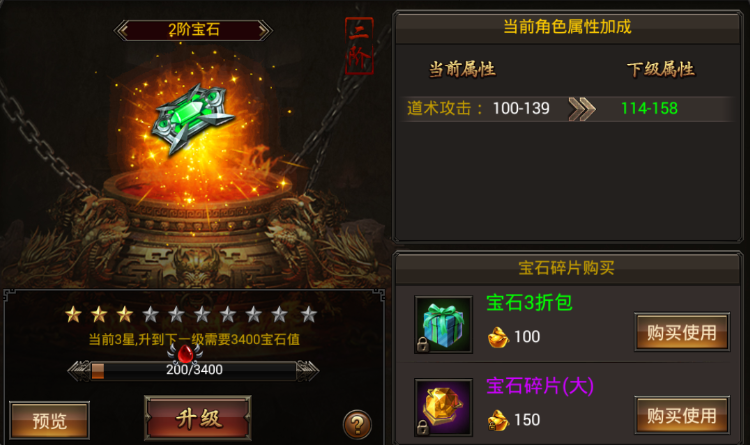Viewport: 750px width, 445px height.
Task: Buy and use the 宝石3折包 pack
Action: (682, 332)
